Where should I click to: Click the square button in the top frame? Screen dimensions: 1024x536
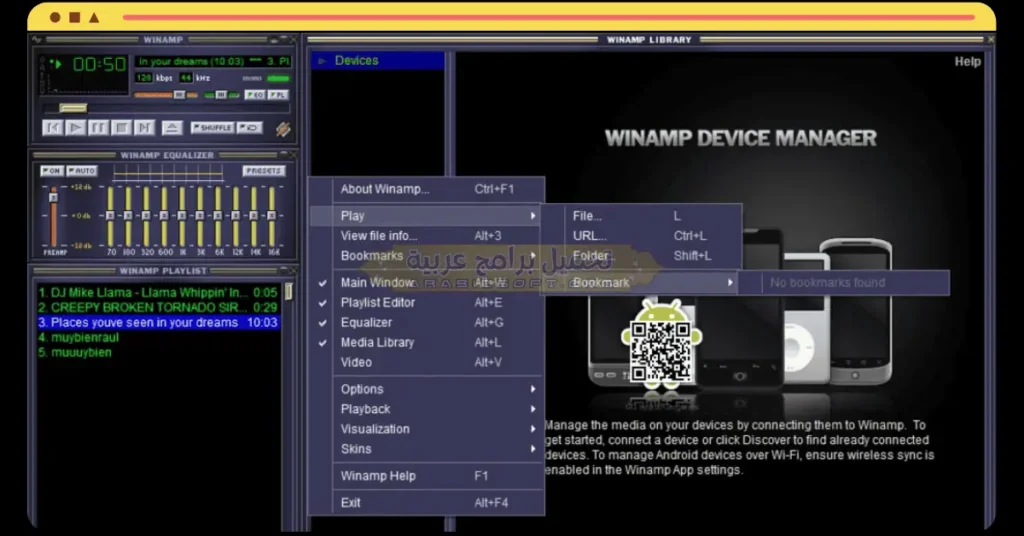pos(74,18)
